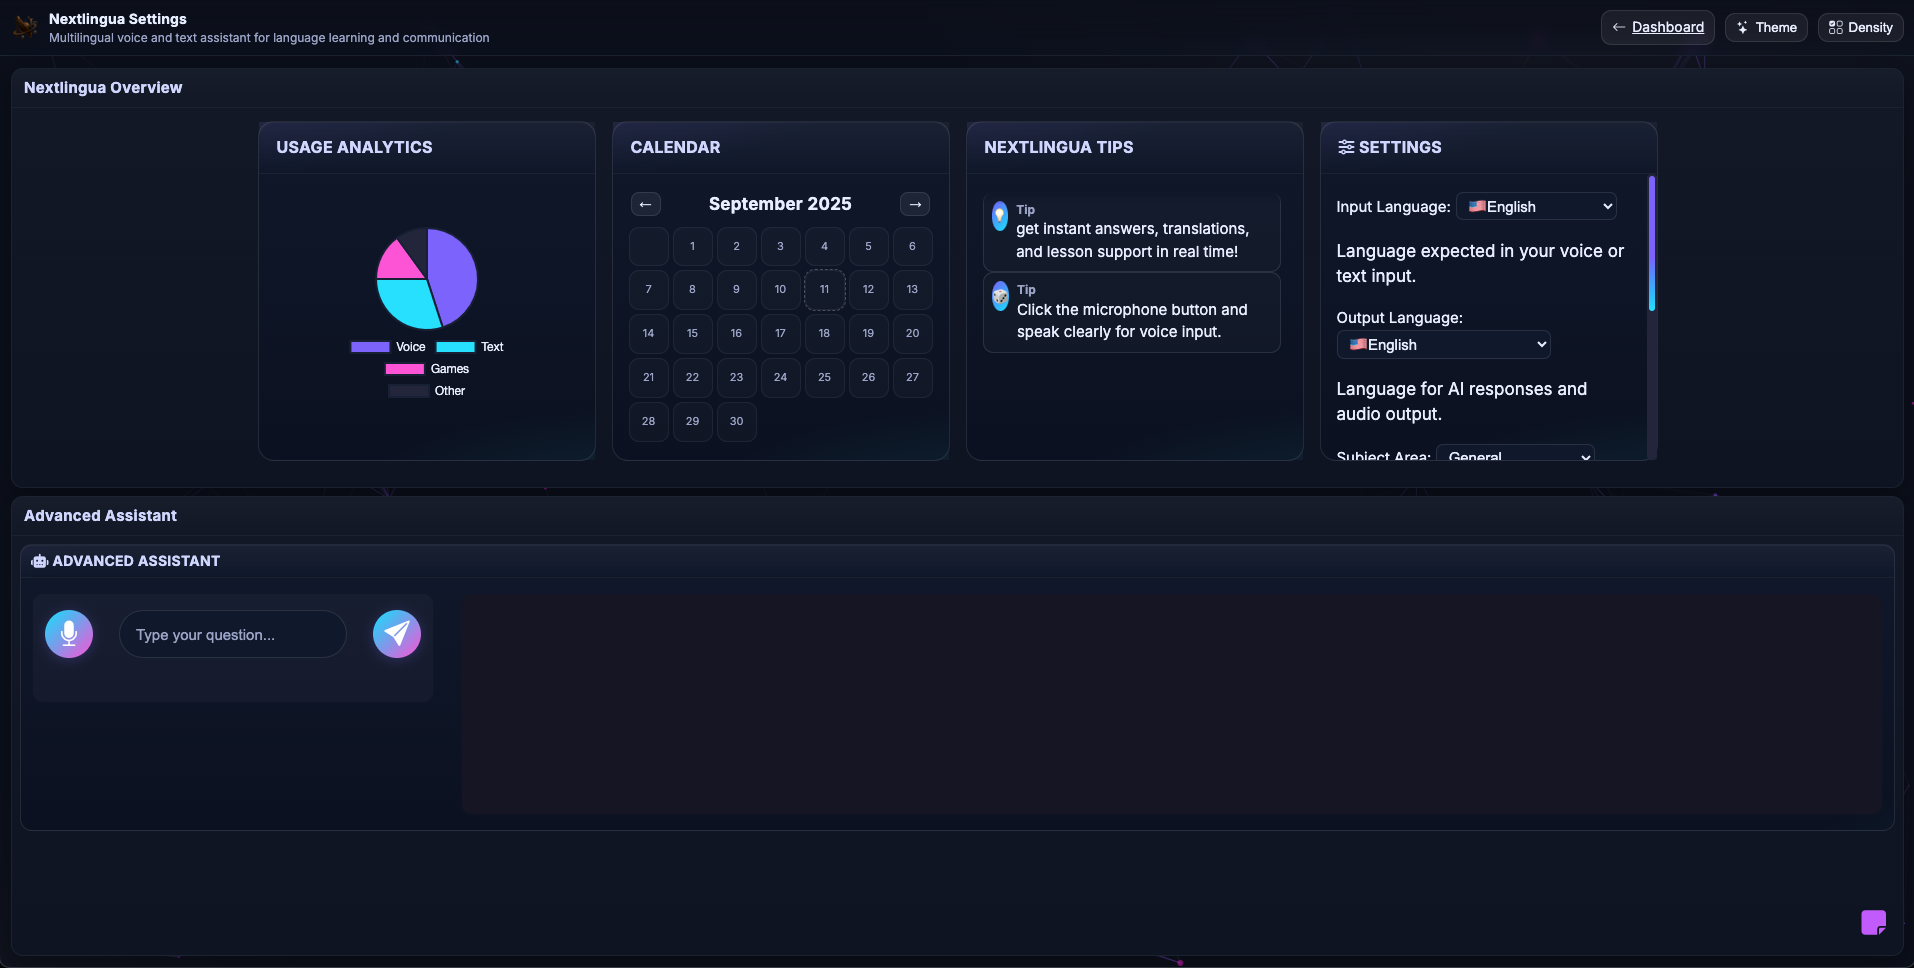Click the tip about instant answers
Image resolution: width=1914 pixels, height=968 pixels.
click(1132, 232)
